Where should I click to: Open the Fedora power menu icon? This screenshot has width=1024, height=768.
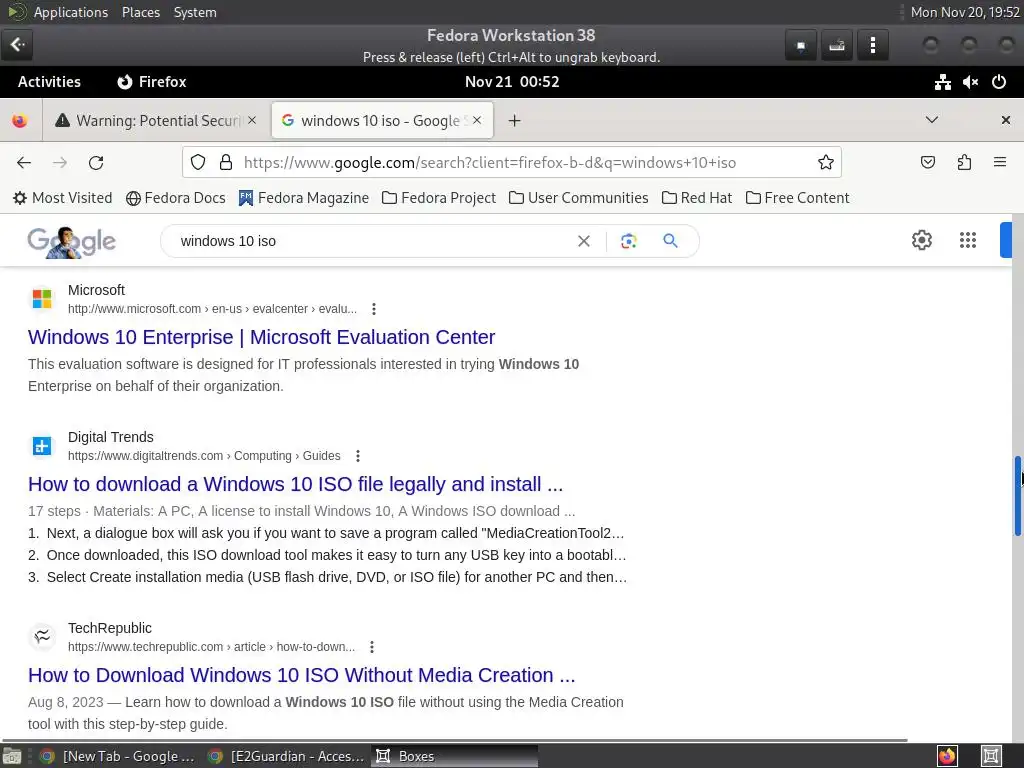pyautogui.click(x=999, y=82)
